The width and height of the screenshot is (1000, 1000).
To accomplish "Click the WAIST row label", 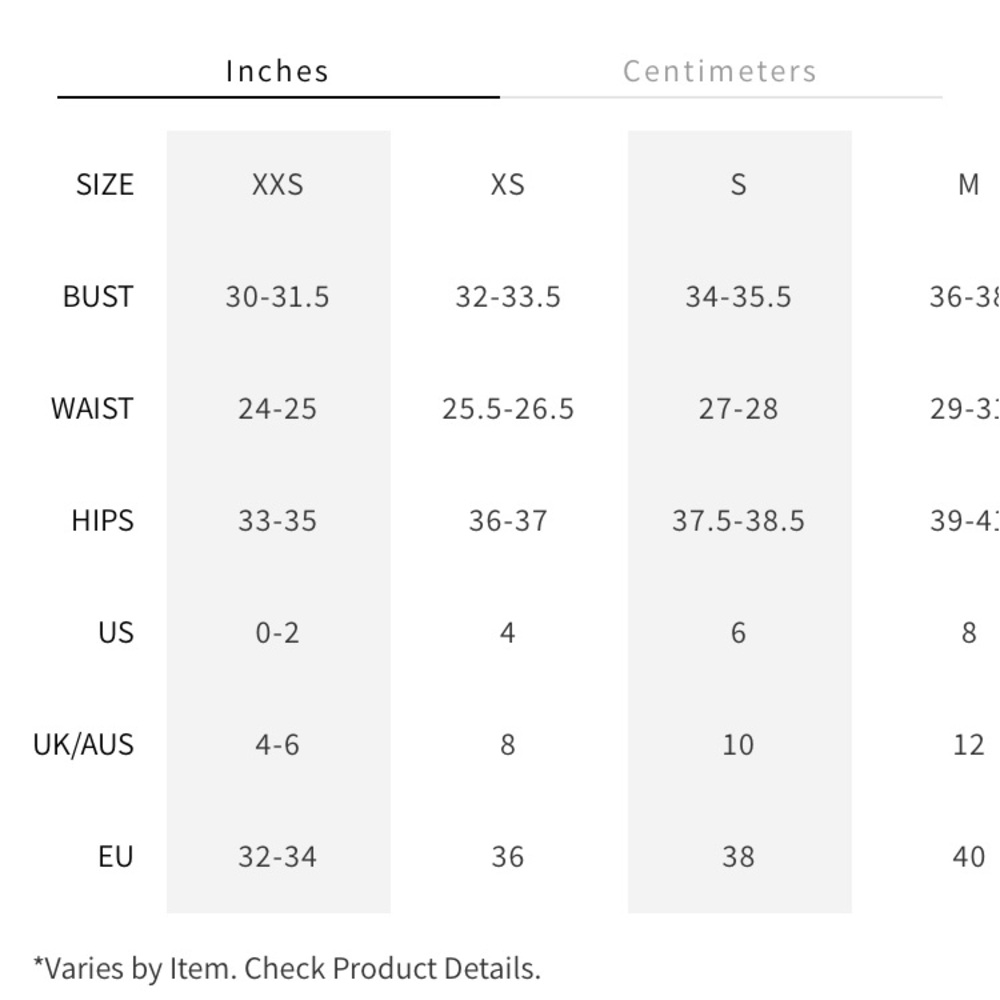I will 92,409.
